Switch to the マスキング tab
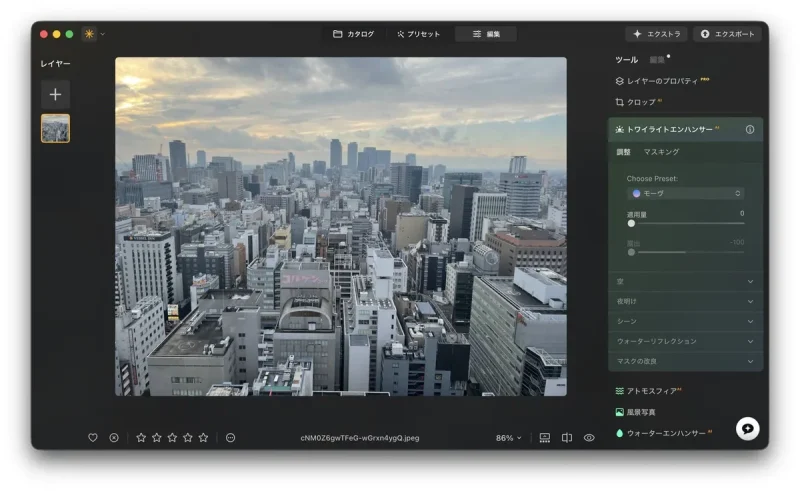800x491 pixels. click(661, 152)
